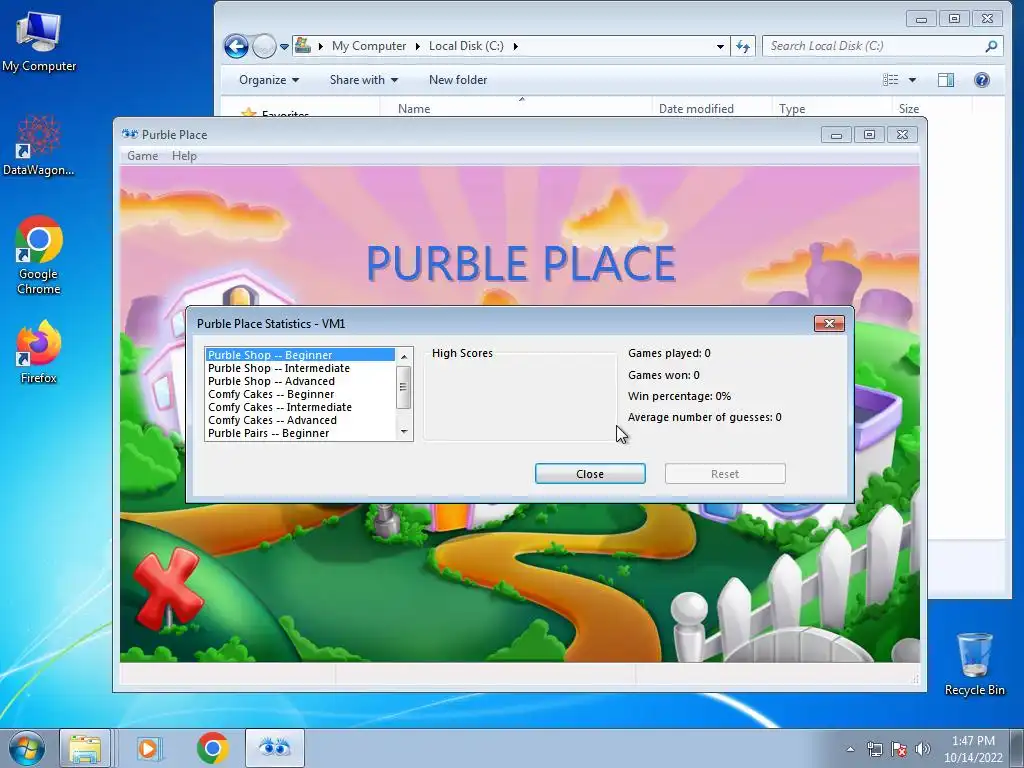This screenshot has width=1024, height=768.
Task: Click the taskbar clock and date
Action: (972, 749)
